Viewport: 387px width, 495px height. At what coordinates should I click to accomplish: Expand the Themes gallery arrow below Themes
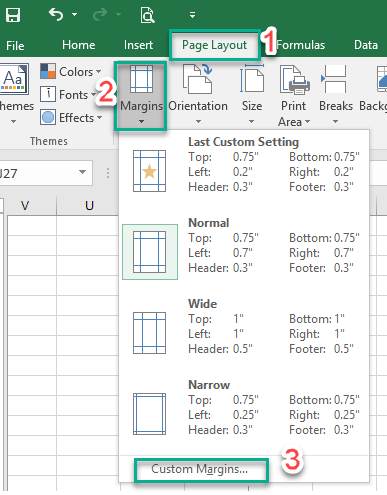13,122
